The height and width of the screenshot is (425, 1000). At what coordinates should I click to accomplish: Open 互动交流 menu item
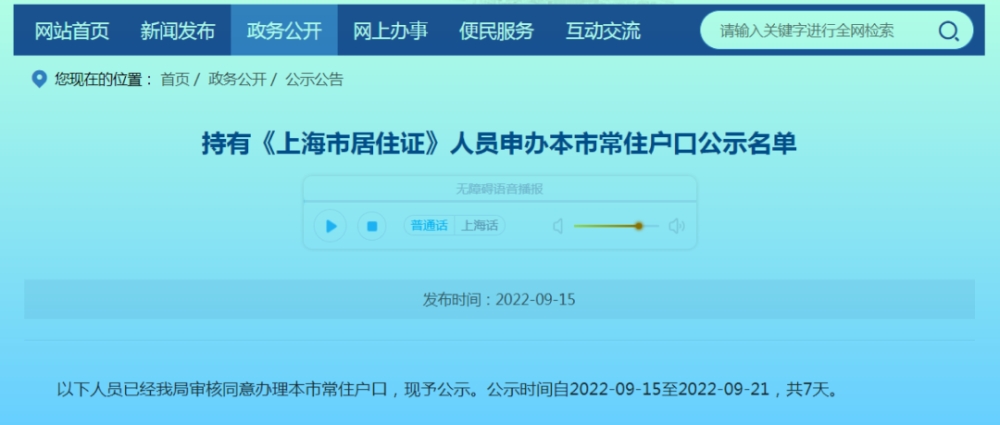(603, 31)
